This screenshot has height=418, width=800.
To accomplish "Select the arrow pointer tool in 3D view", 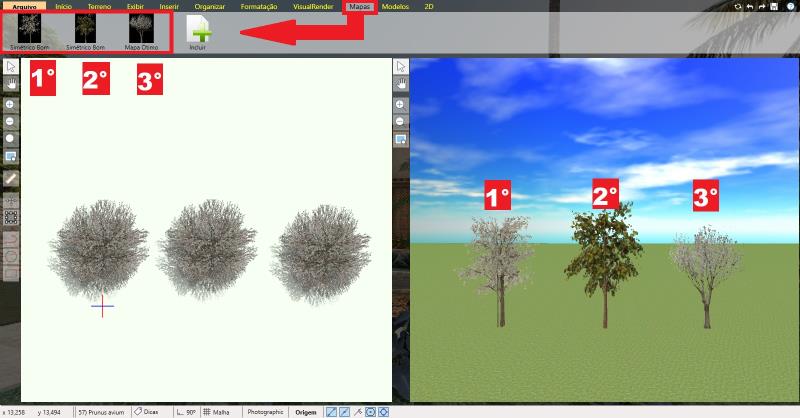I will point(400,66).
